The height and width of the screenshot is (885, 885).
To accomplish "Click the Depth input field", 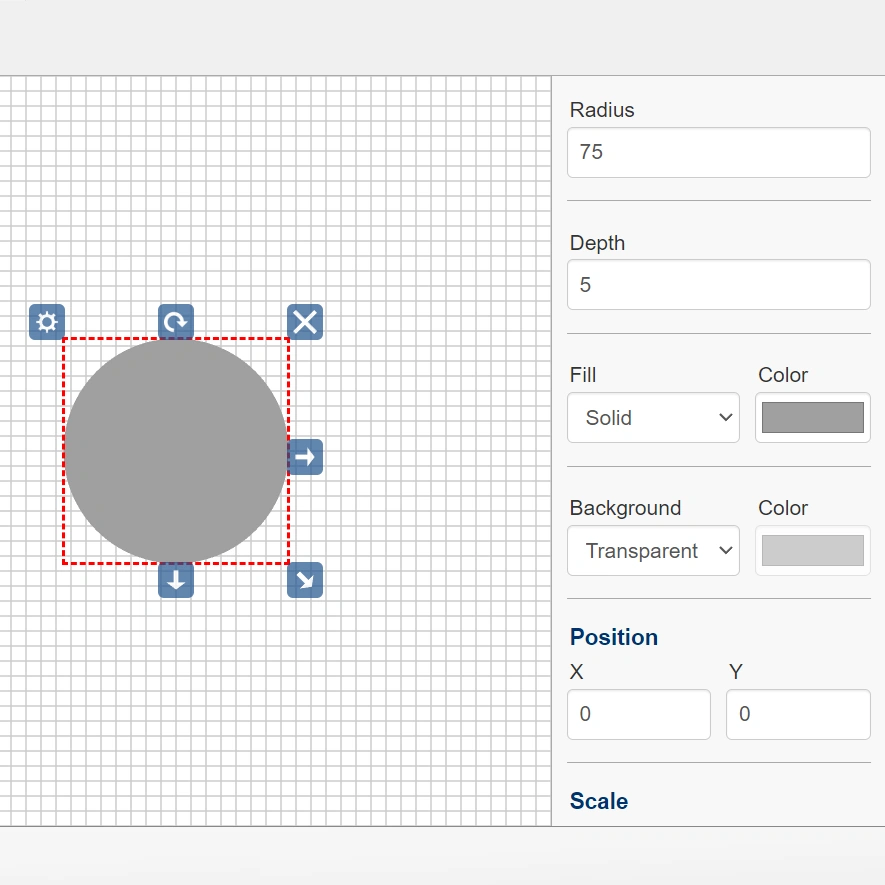I will 718,285.
